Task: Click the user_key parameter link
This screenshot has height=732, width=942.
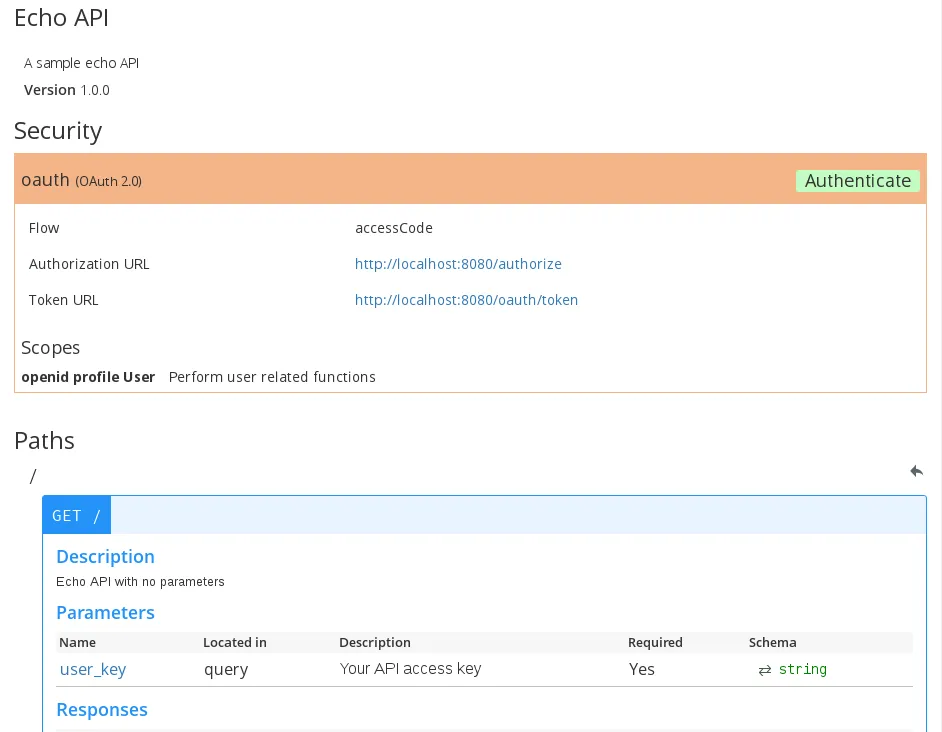Action: pos(93,669)
